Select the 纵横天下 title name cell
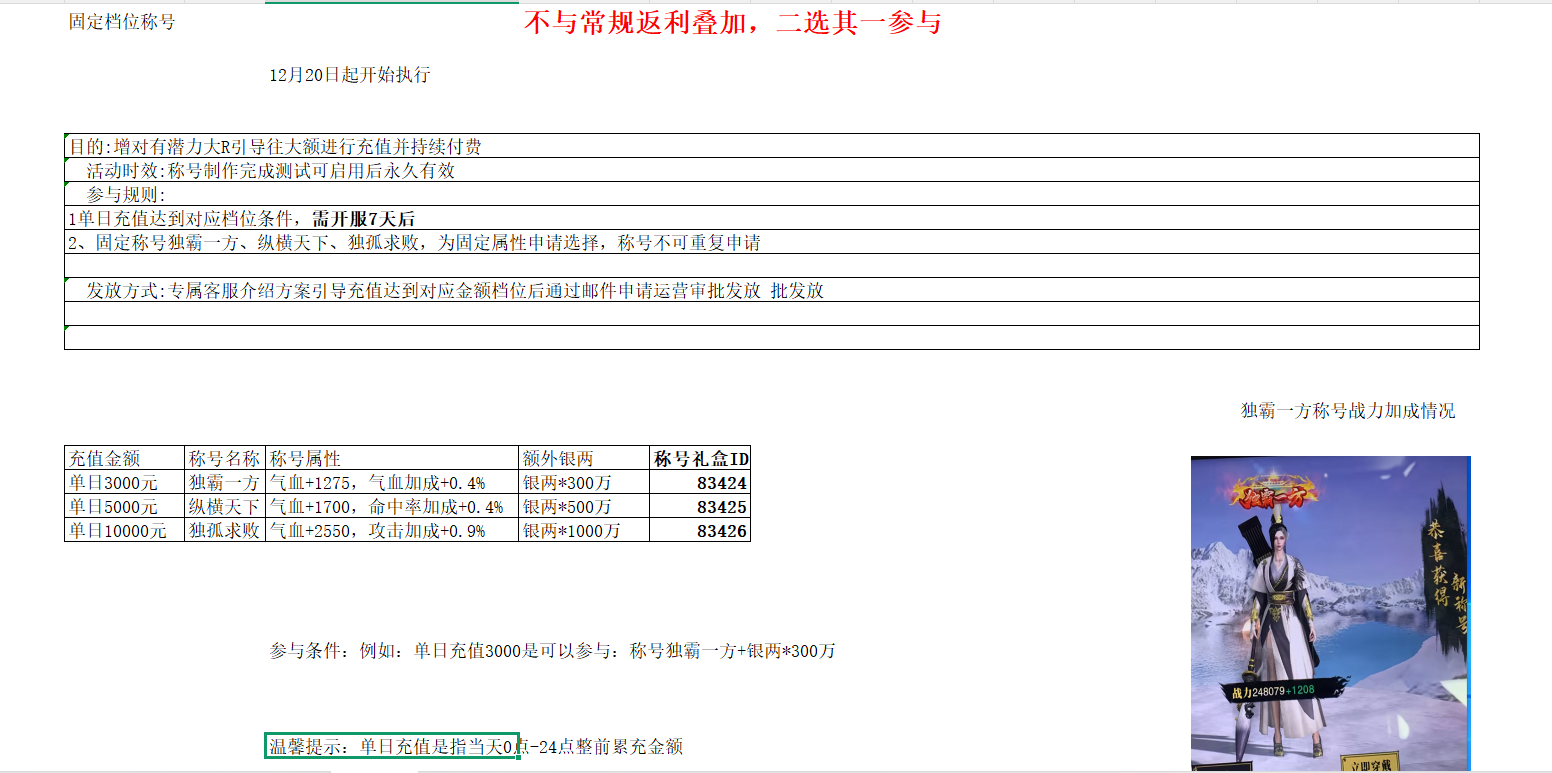The height and width of the screenshot is (773, 1552). pyautogui.click(x=225, y=507)
